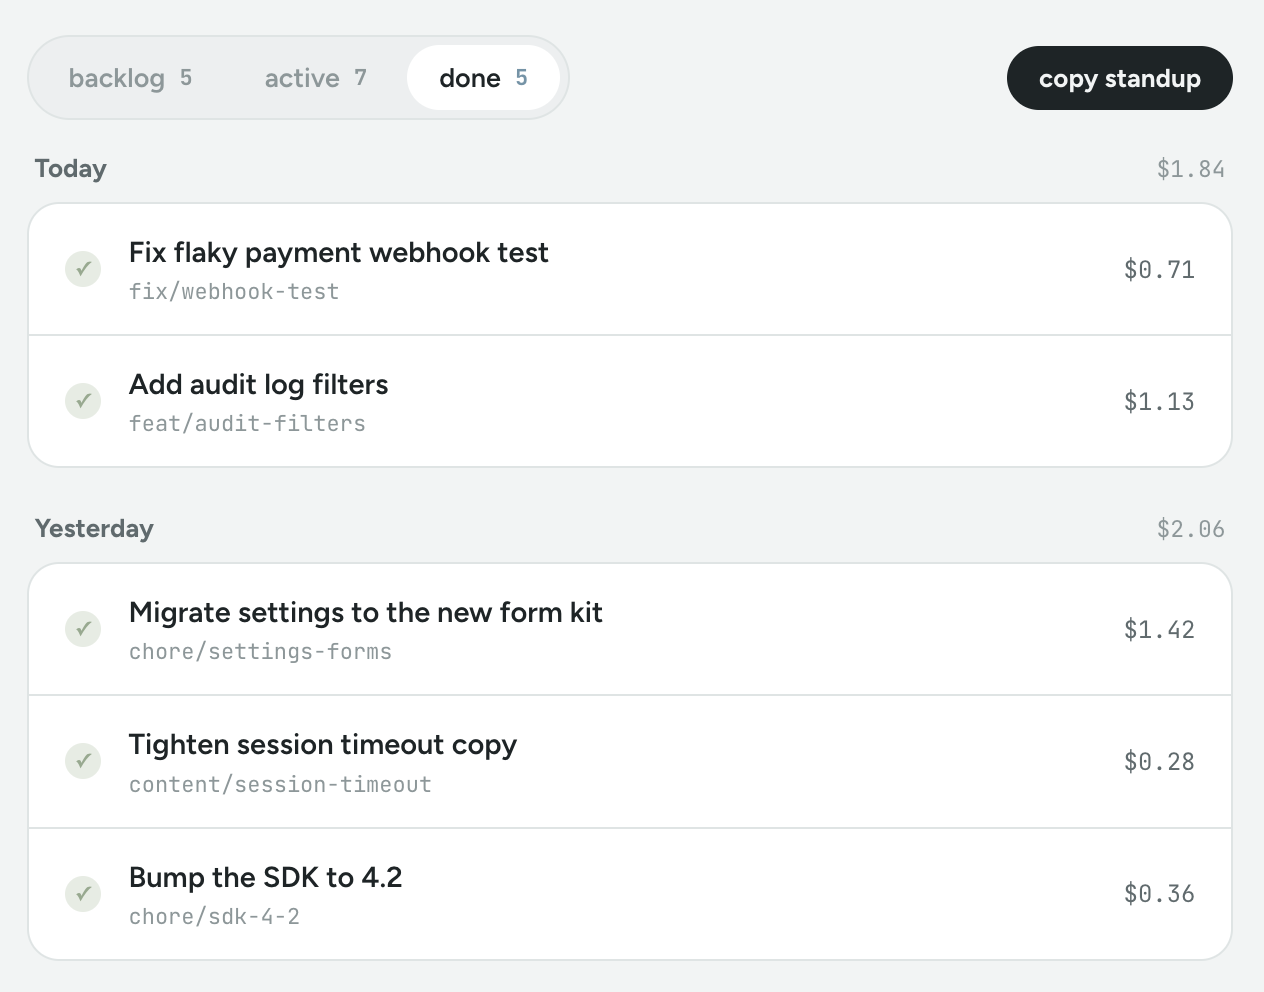Open the active tab
The image size is (1264, 992).
pos(315,78)
